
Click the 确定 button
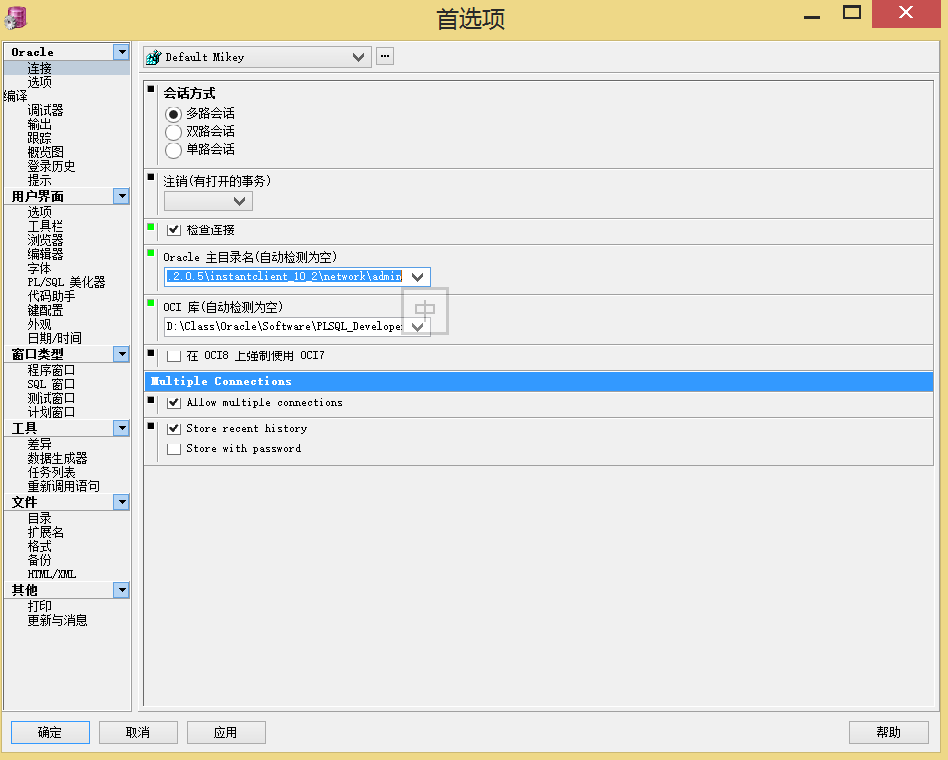(x=50, y=732)
